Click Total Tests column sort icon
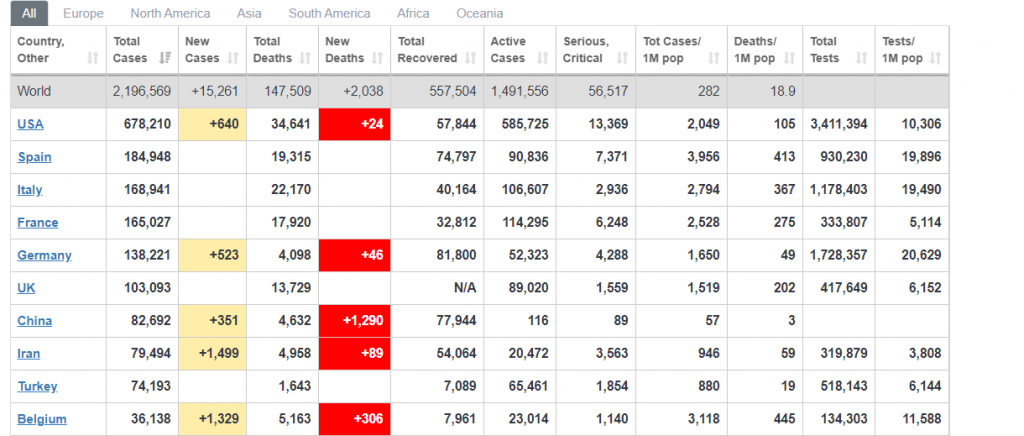The image size is (1024, 436). (860, 58)
